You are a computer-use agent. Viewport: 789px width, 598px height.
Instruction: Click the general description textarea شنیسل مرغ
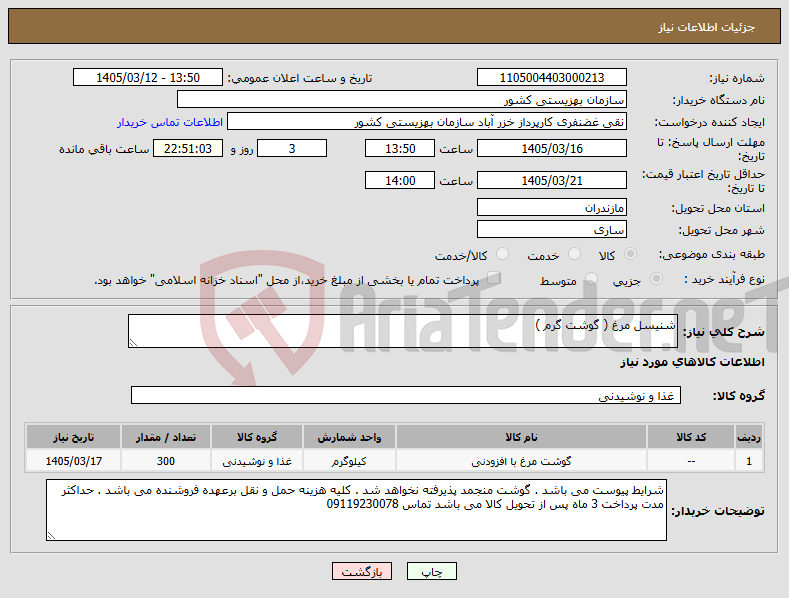pyautogui.click(x=403, y=331)
